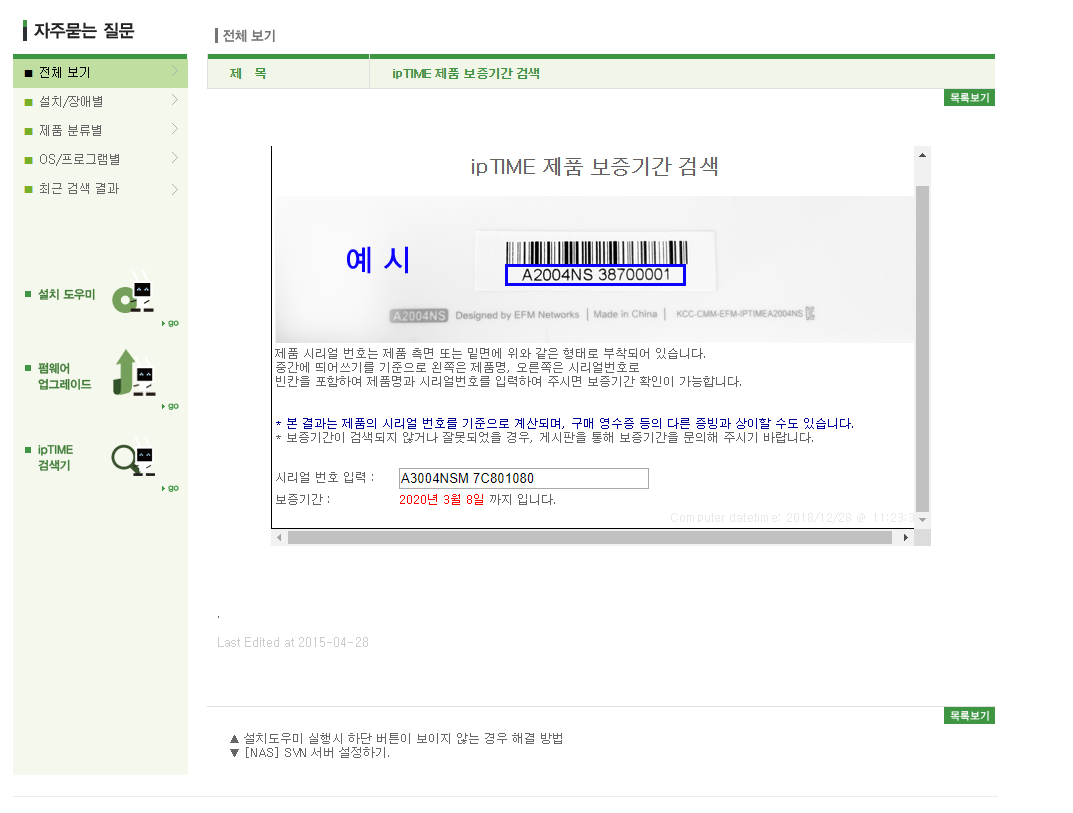Expand chevron next to 제품 분류별
The width and height of the screenshot is (1073, 813).
click(175, 129)
